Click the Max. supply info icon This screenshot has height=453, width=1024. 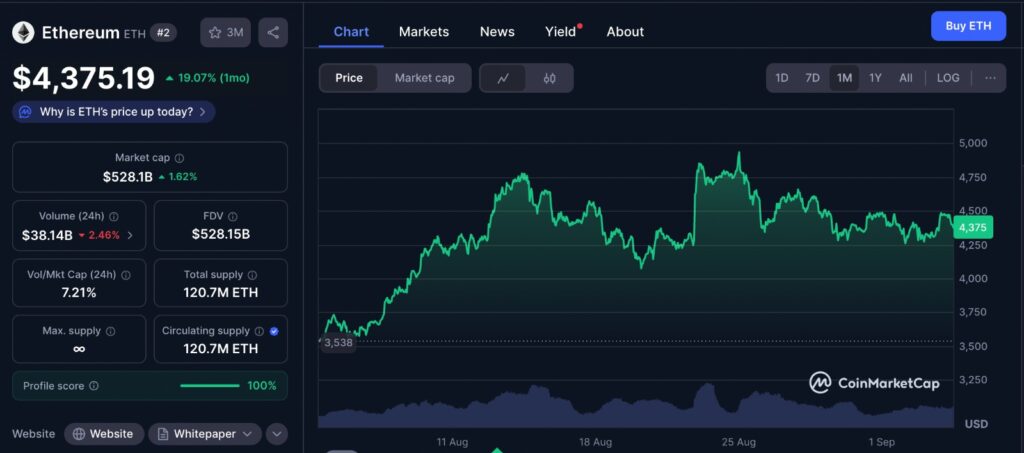click(110, 331)
